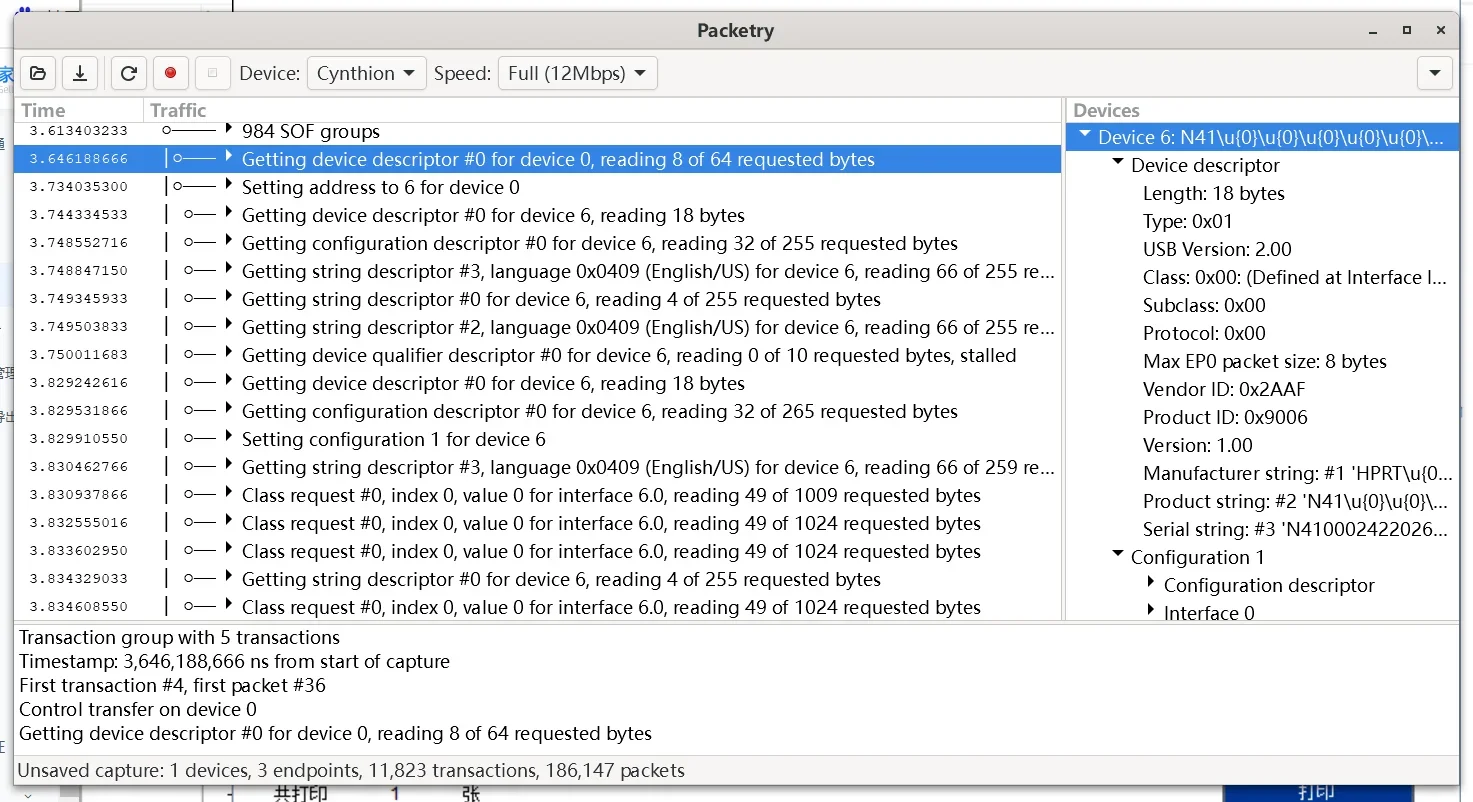Screen dimensions: 1473x802
Task: Click the rescan devices refresh icon
Action: tap(128, 73)
